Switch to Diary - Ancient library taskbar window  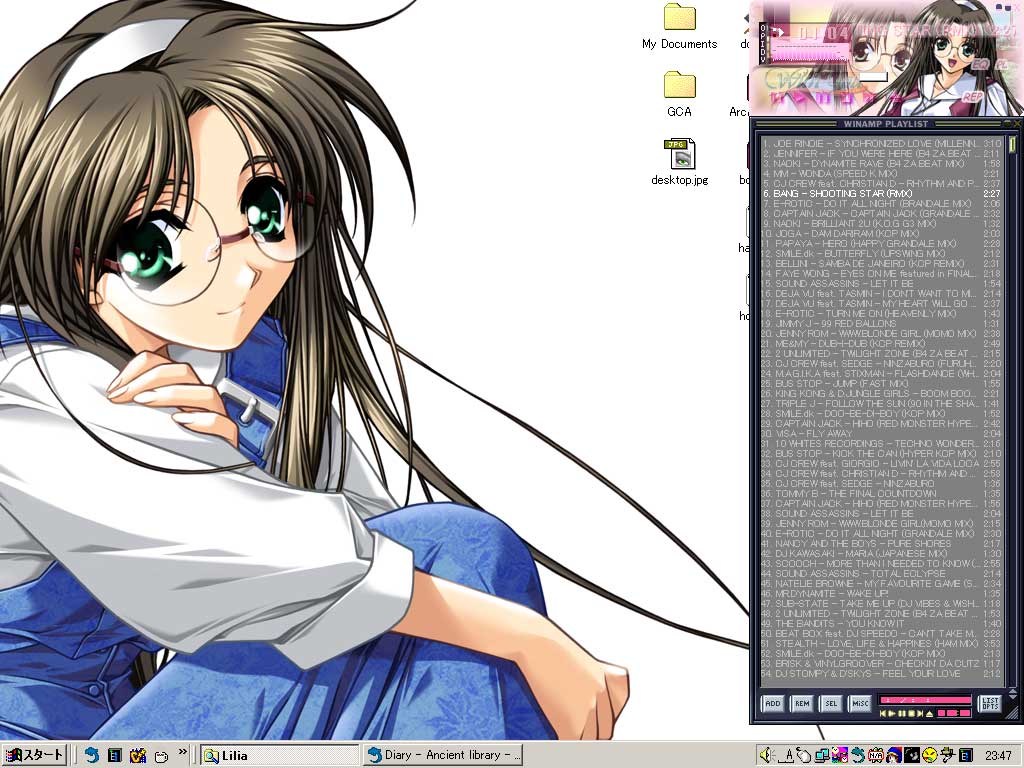(x=443, y=756)
